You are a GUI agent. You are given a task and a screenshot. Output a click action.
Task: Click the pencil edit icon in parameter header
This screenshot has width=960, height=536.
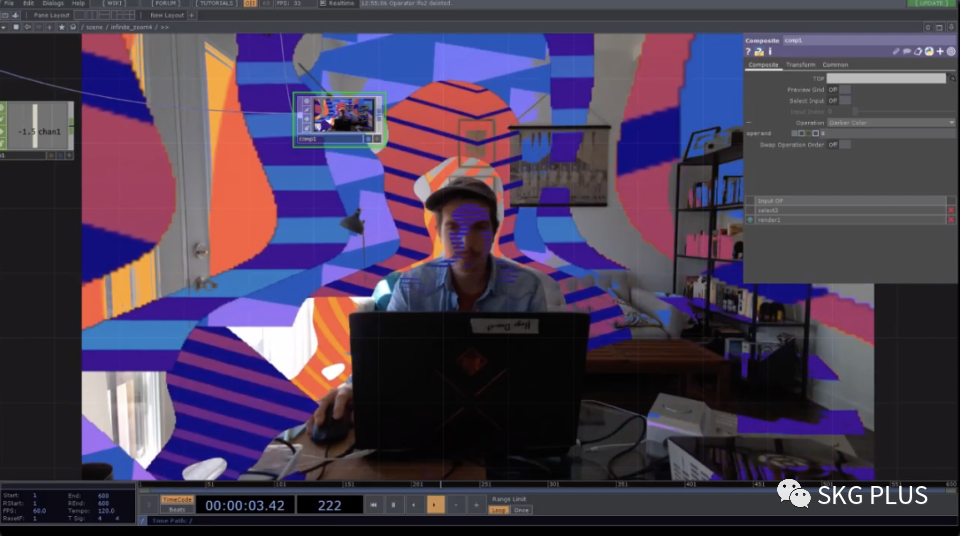(x=897, y=51)
